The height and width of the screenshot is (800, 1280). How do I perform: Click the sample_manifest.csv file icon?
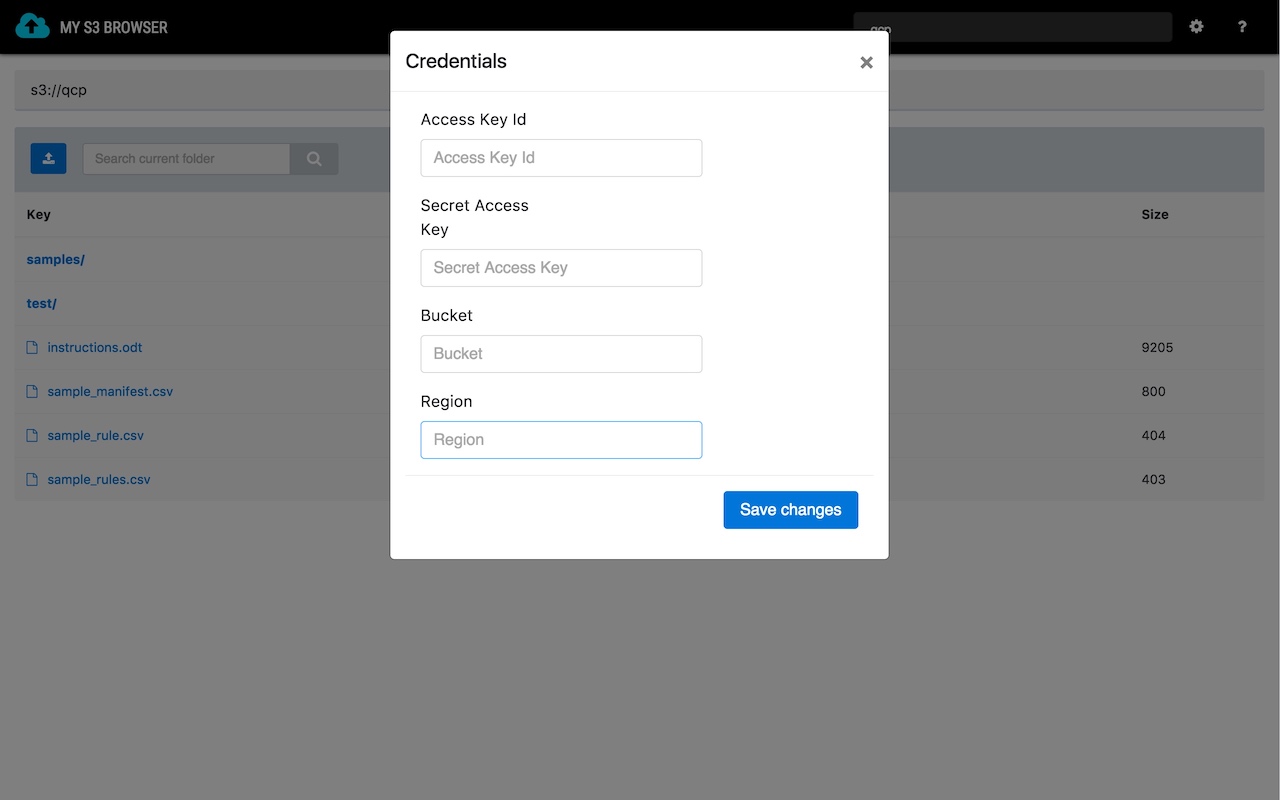coord(33,392)
